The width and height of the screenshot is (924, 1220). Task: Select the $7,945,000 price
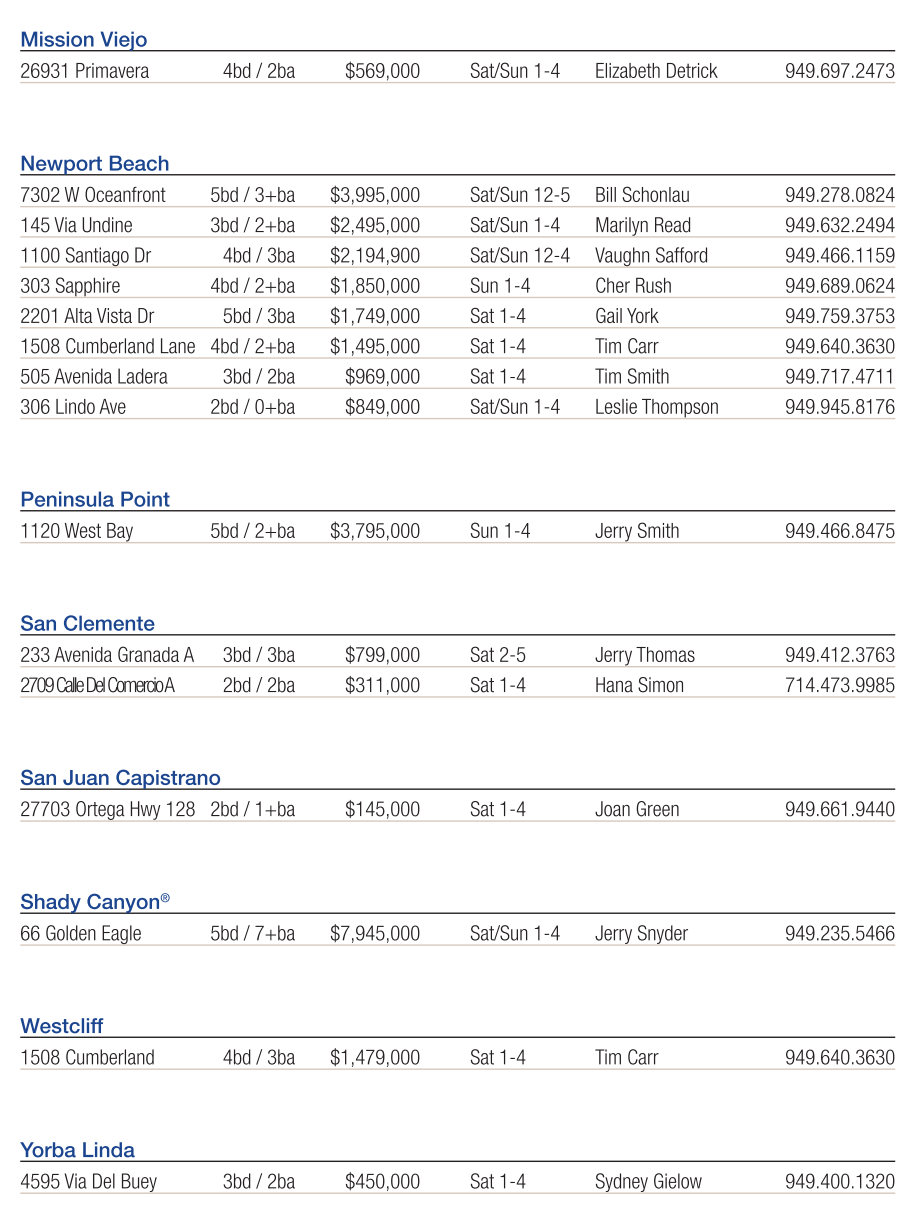coord(375,934)
